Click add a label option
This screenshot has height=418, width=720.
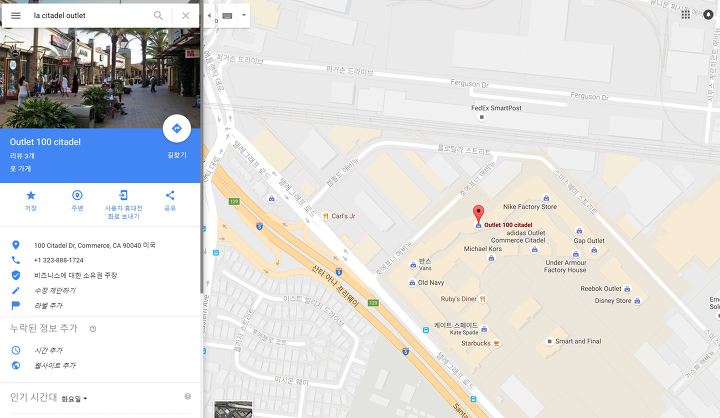[x=48, y=305]
